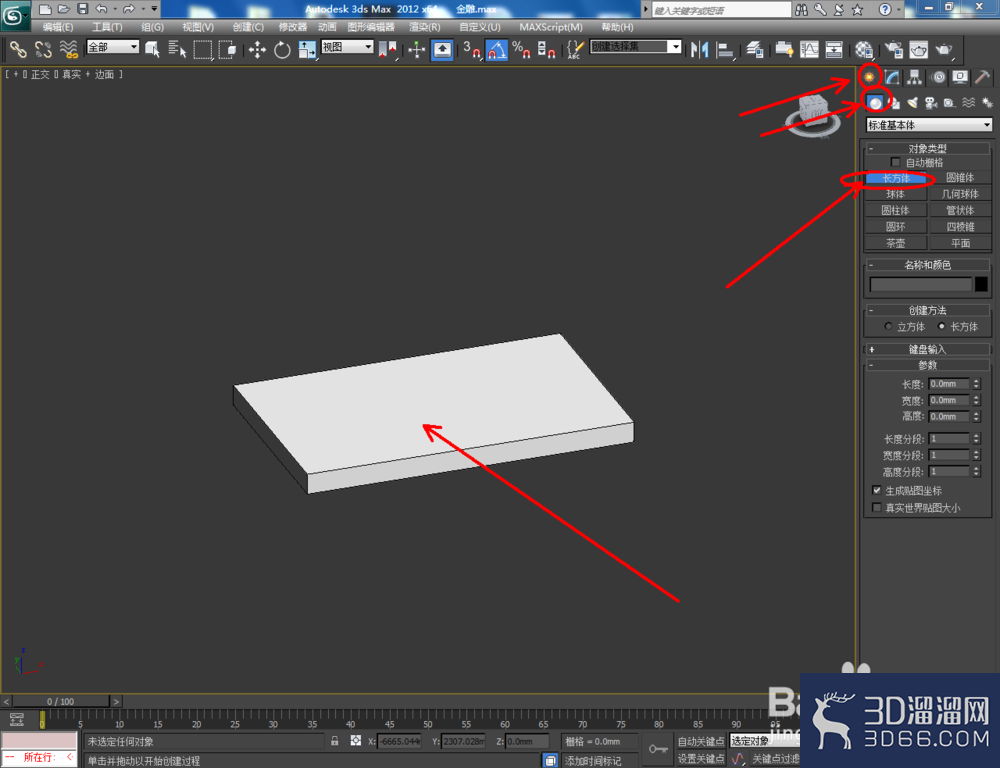Click Use Pivot Point Center icon
This screenshot has height=768, width=1000.
point(387,49)
